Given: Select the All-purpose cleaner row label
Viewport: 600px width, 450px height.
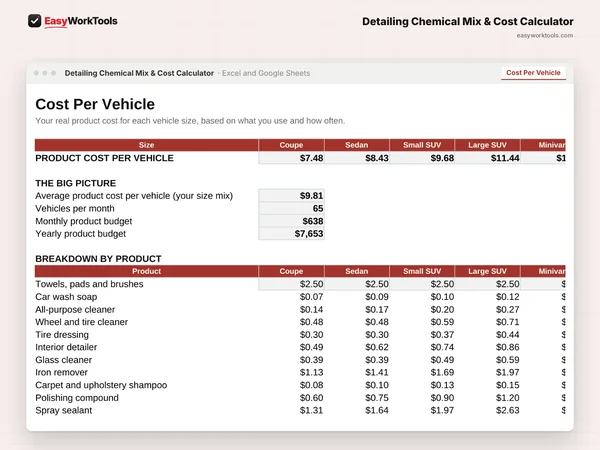Looking at the screenshot, I should tap(75, 309).
